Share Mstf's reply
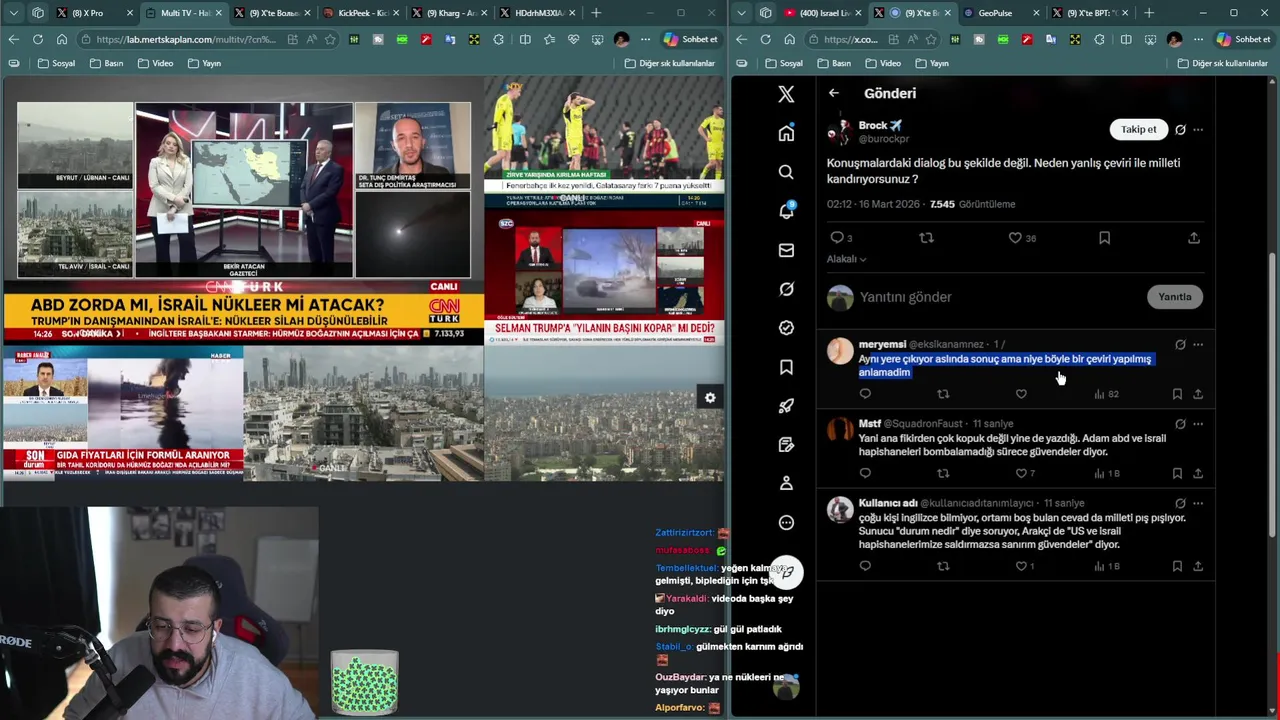The image size is (1280, 720). 1198,473
